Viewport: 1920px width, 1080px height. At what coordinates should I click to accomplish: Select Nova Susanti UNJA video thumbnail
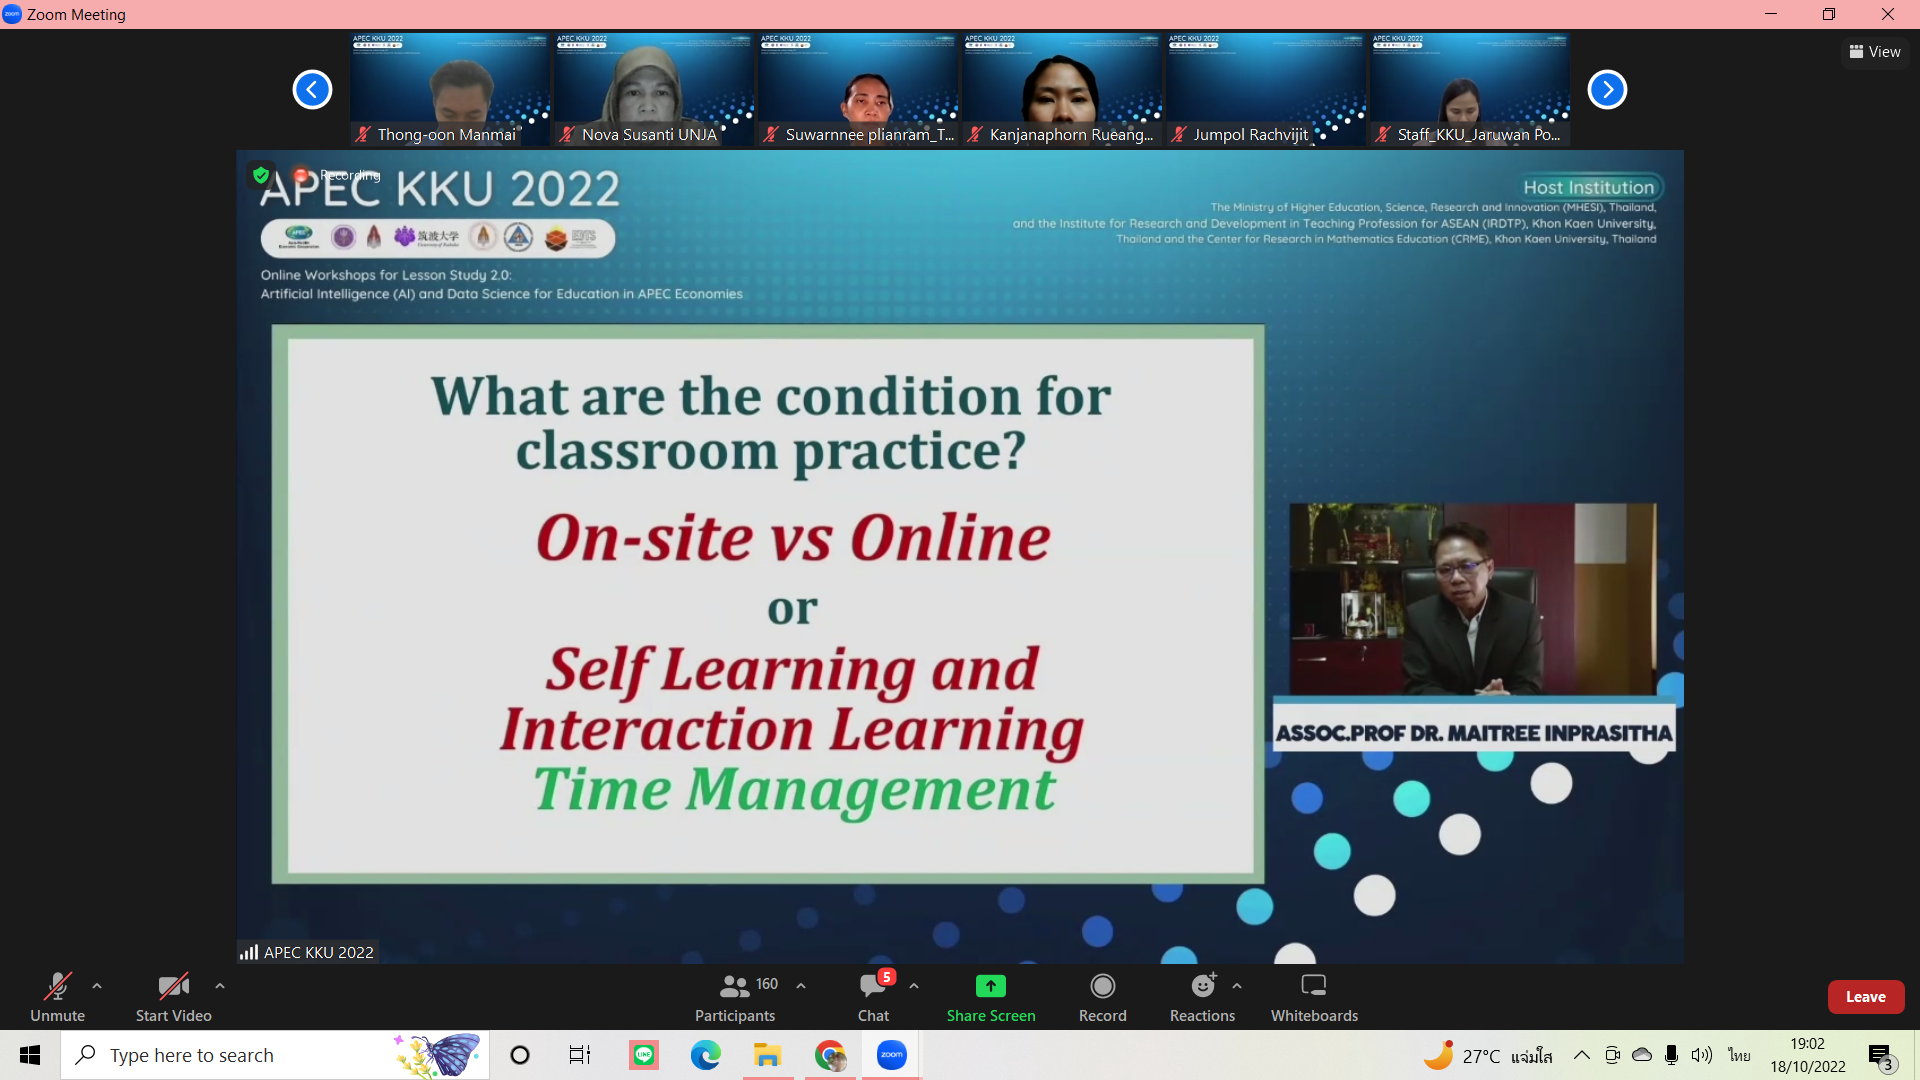(x=654, y=90)
